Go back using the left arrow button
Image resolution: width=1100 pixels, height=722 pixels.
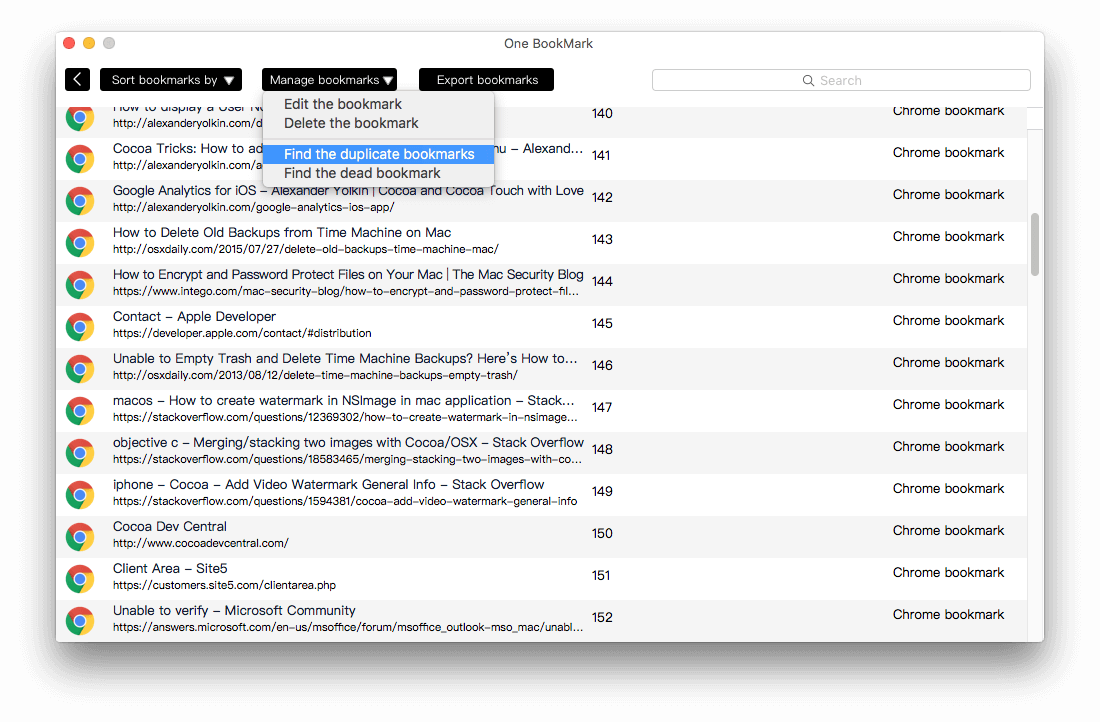pos(77,79)
